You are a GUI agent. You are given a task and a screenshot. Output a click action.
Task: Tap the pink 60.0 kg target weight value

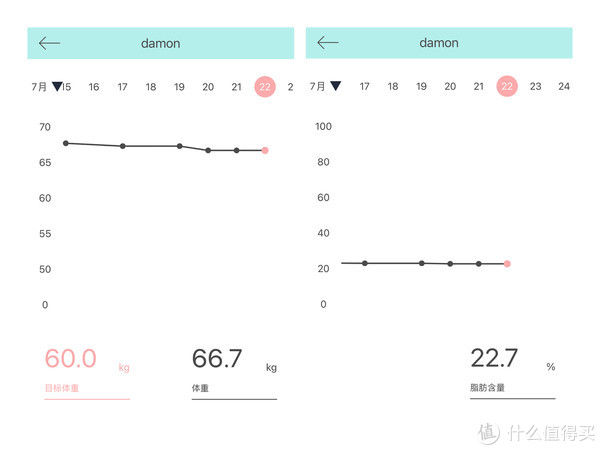pos(71,359)
